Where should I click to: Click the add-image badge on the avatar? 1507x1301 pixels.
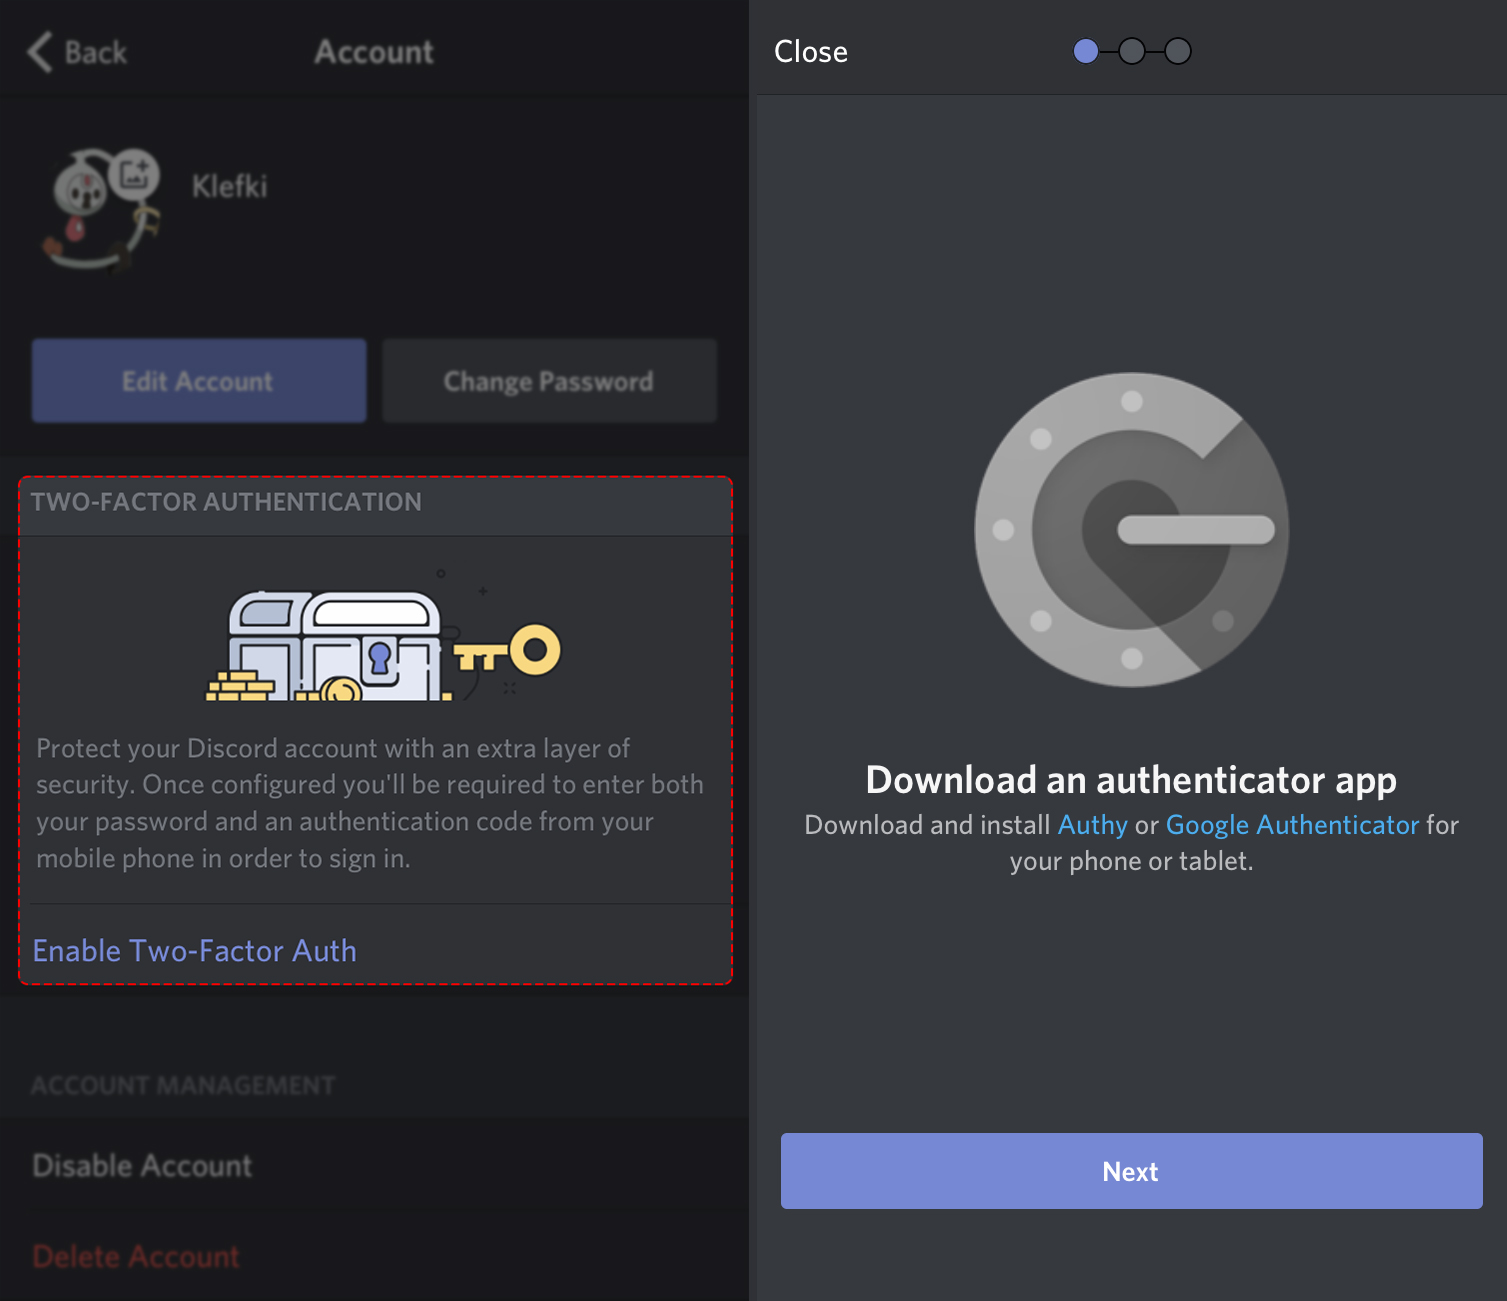pyautogui.click(x=135, y=174)
